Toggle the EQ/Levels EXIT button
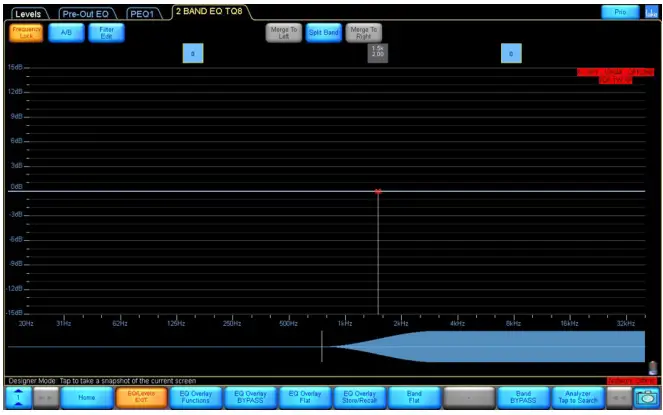Image resolution: width=663 pixels, height=415 pixels. click(x=141, y=398)
